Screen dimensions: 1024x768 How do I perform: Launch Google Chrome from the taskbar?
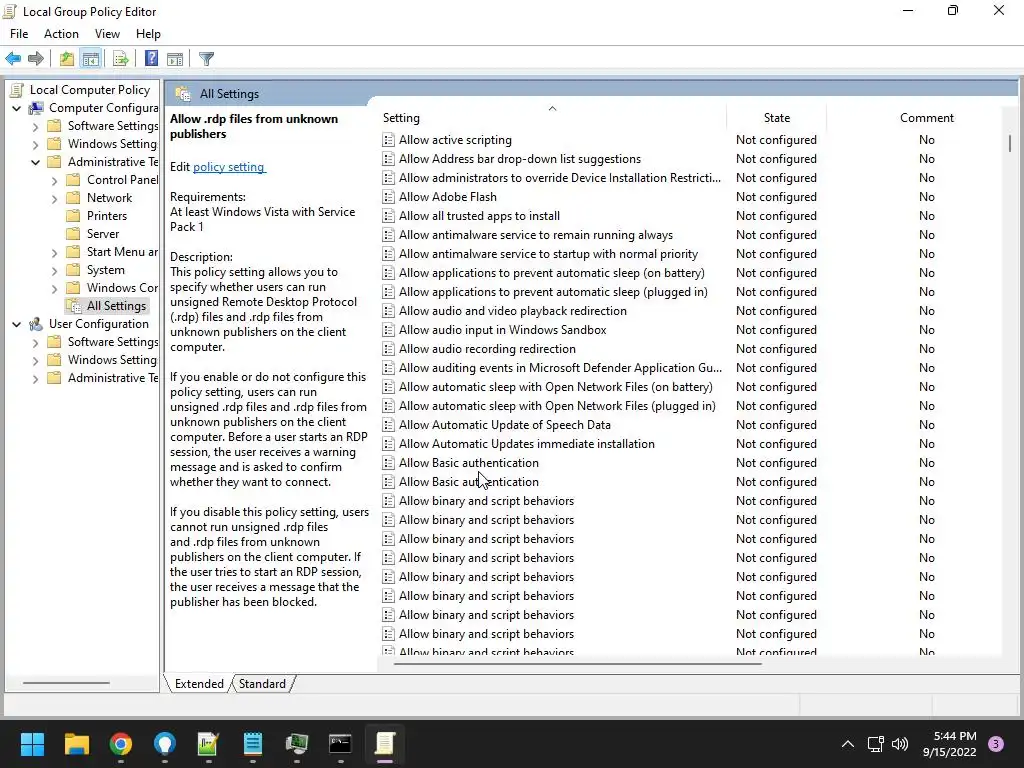click(121, 744)
